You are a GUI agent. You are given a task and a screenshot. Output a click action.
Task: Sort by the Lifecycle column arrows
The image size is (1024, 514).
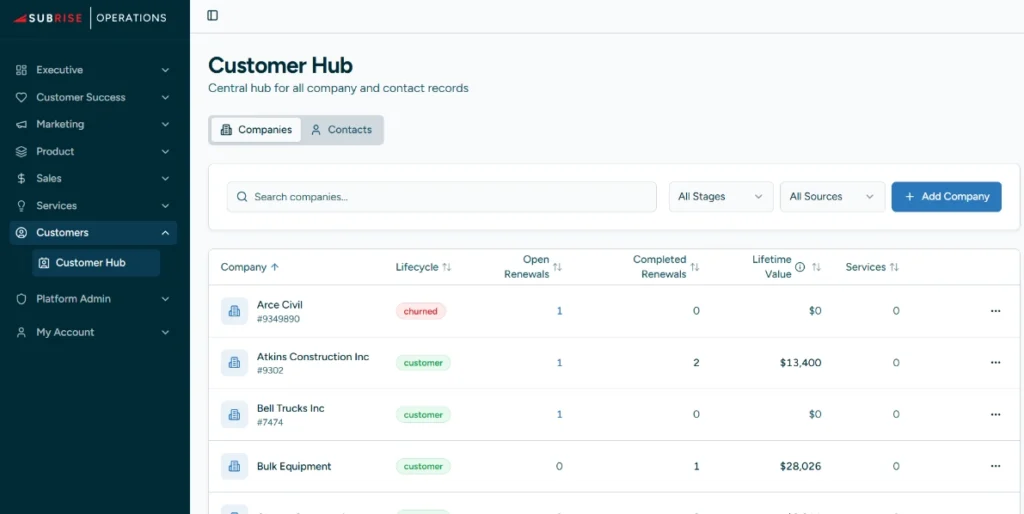click(x=447, y=267)
